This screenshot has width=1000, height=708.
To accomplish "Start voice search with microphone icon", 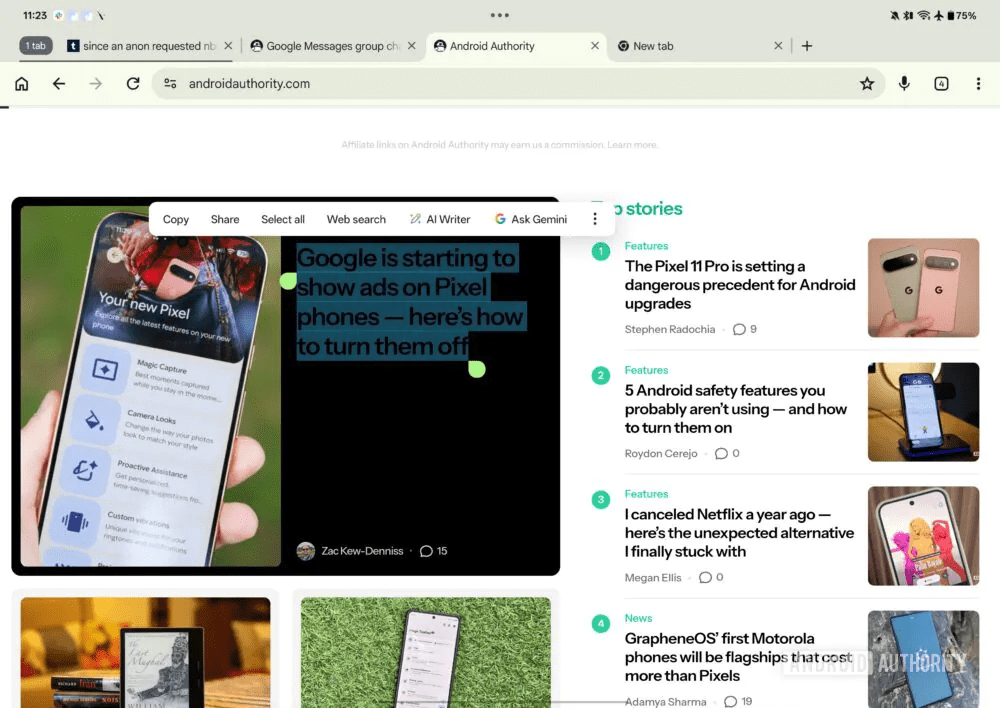I will [x=904, y=84].
